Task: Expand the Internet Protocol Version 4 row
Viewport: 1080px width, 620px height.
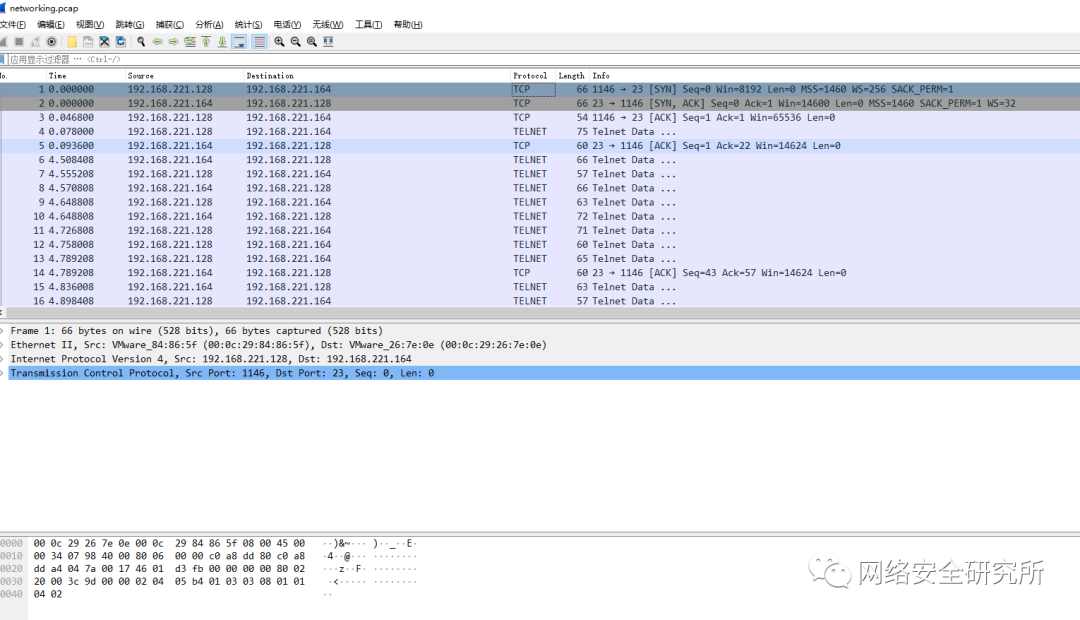Action: (x=6, y=358)
